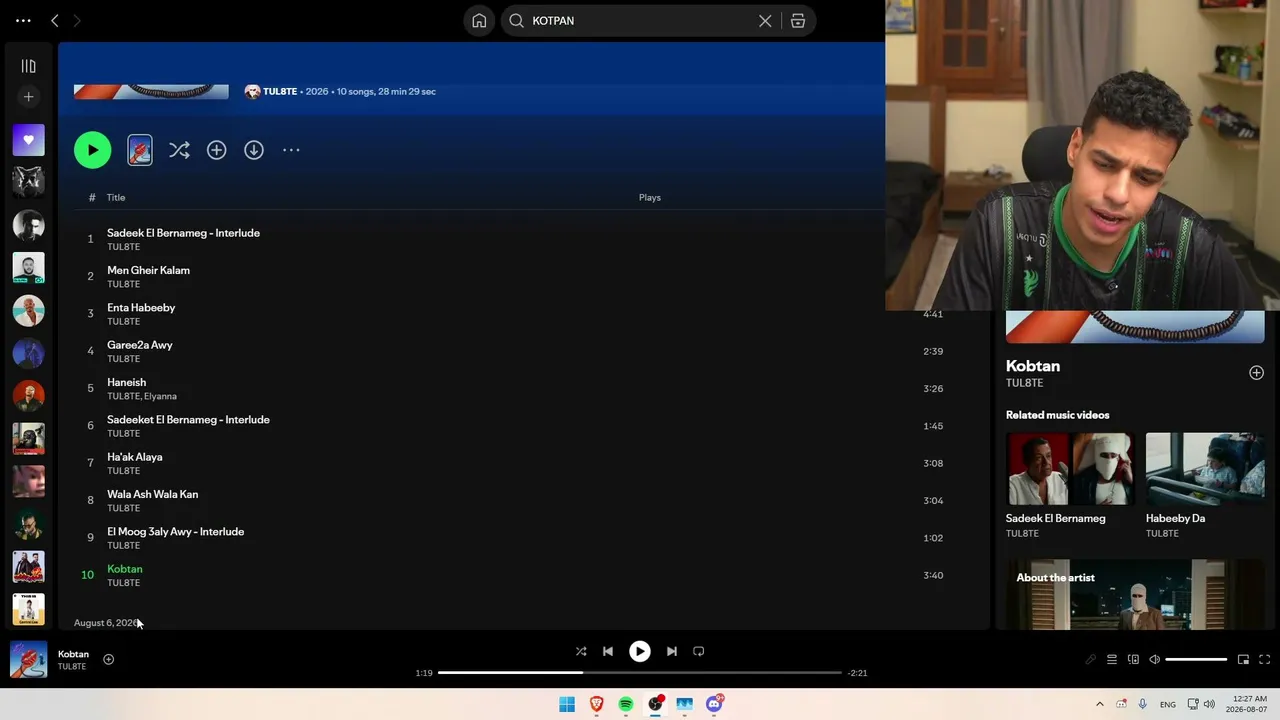This screenshot has height=720, width=1280.
Task: Click the Plays column header
Action: pyautogui.click(x=650, y=198)
